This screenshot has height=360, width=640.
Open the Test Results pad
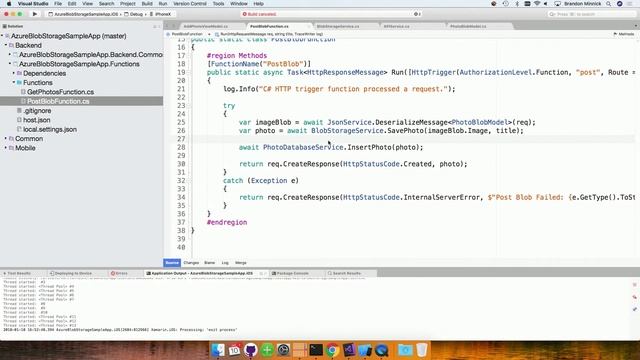point(17,273)
